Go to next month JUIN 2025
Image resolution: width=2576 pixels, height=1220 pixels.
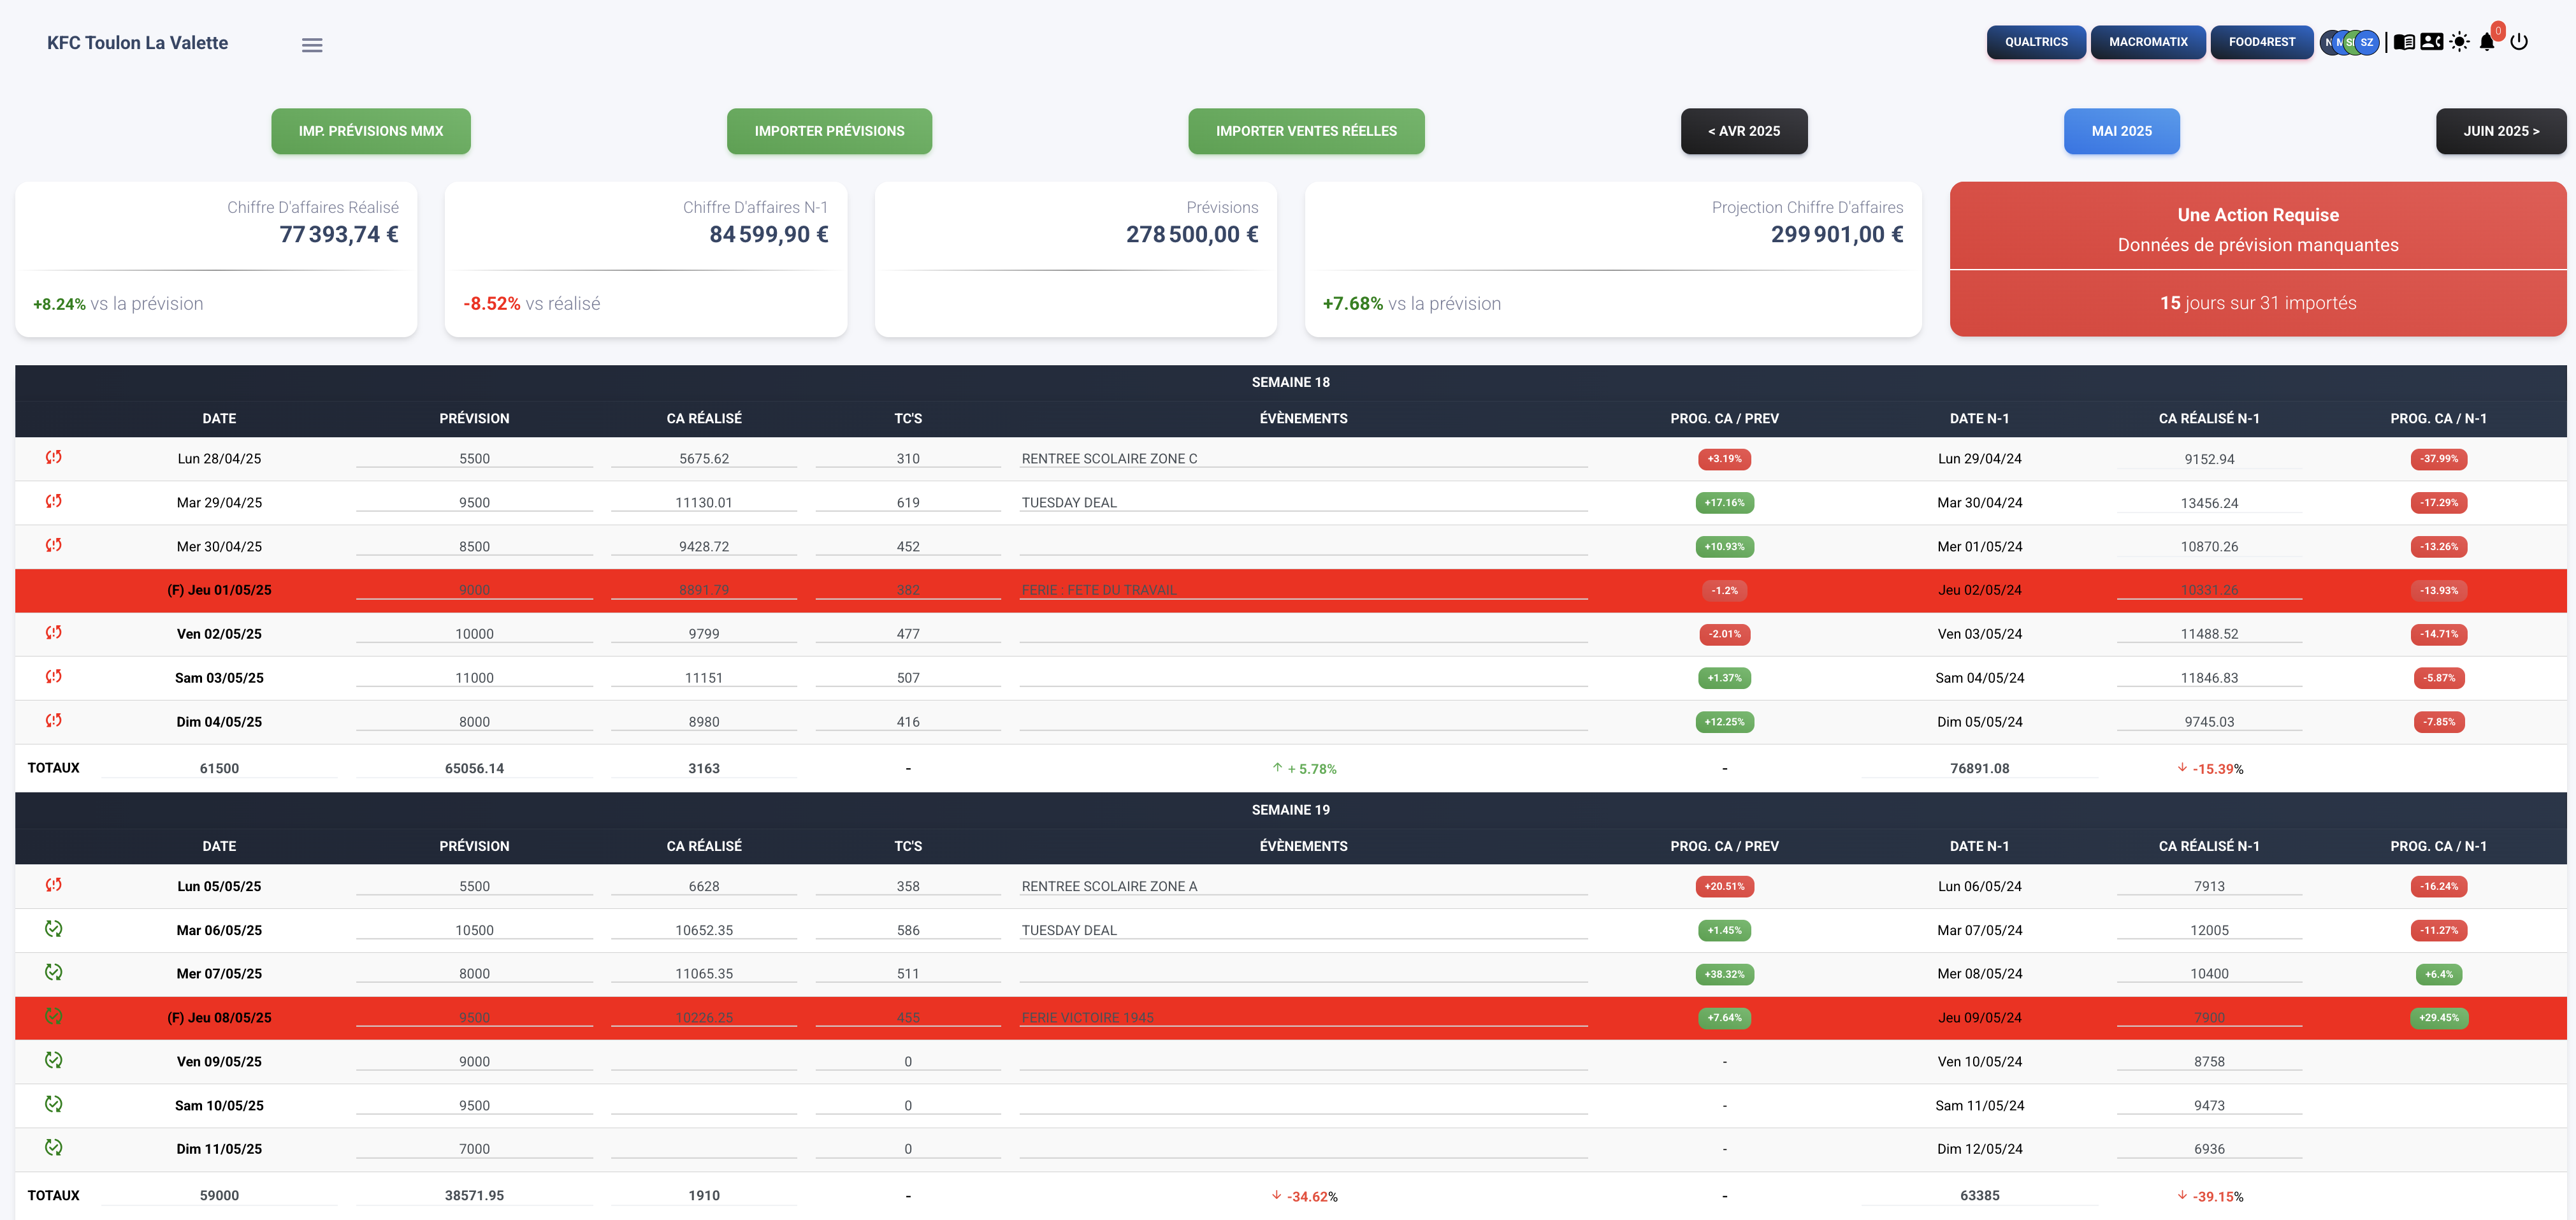click(2501, 131)
